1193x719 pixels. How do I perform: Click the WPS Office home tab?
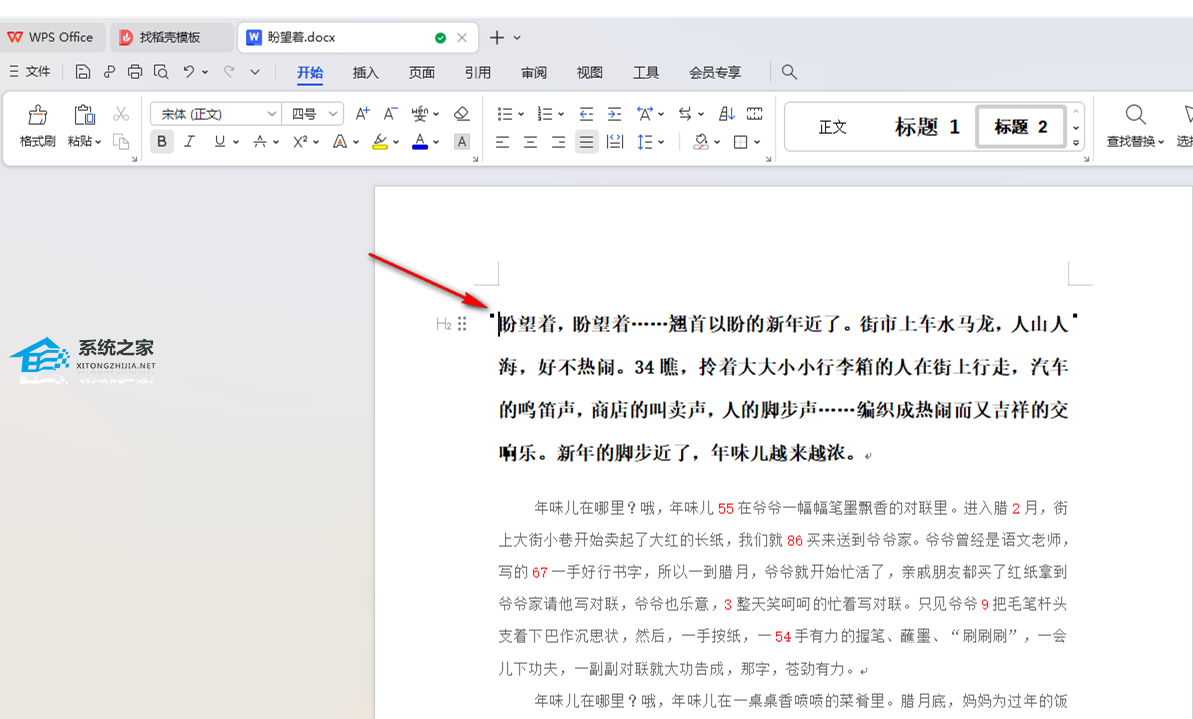[51, 37]
